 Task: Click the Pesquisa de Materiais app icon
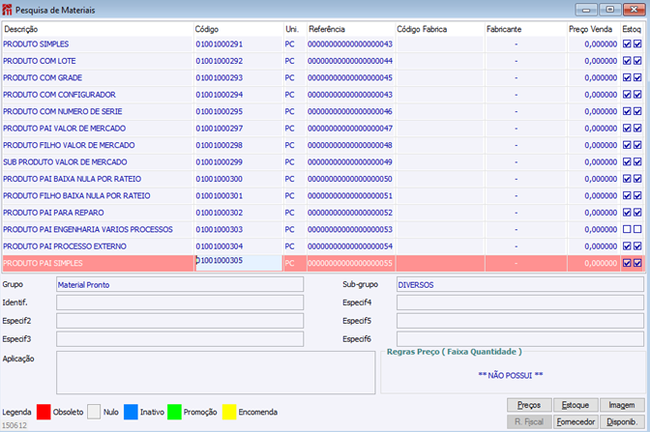coord(7,10)
